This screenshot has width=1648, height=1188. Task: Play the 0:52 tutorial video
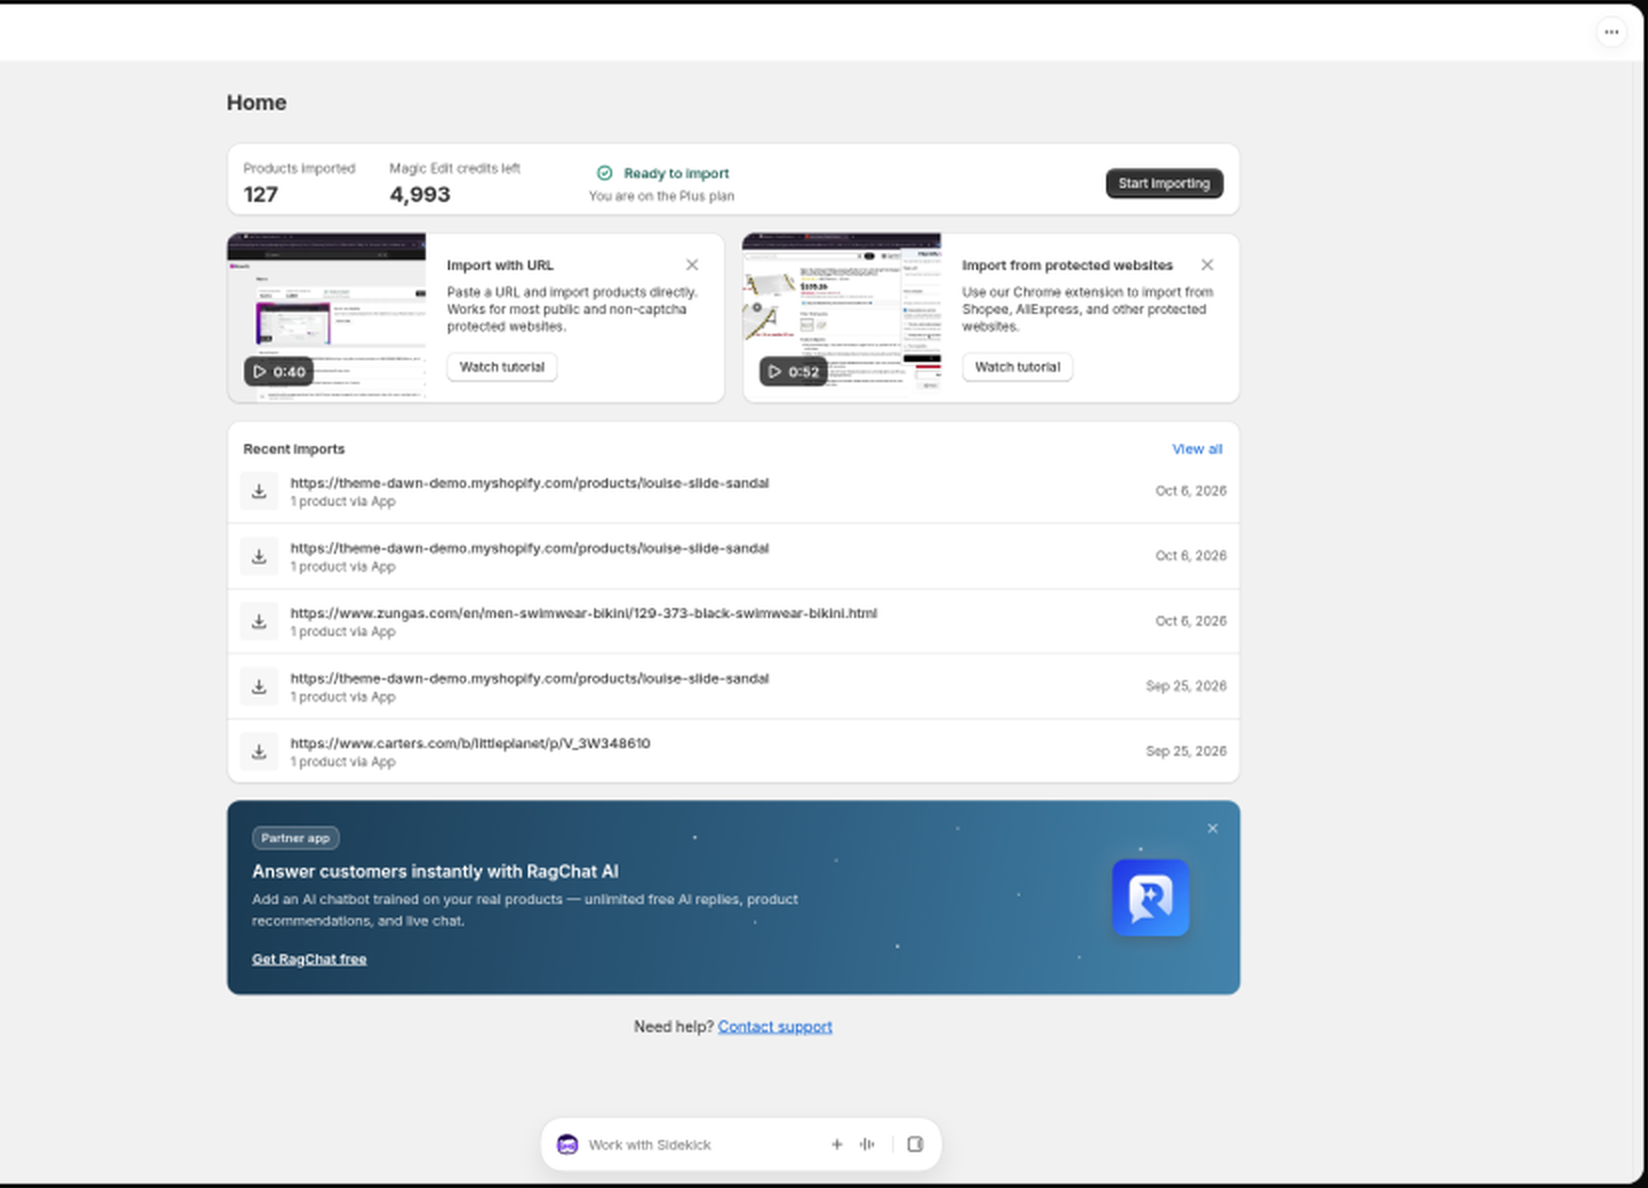pyautogui.click(x=793, y=371)
